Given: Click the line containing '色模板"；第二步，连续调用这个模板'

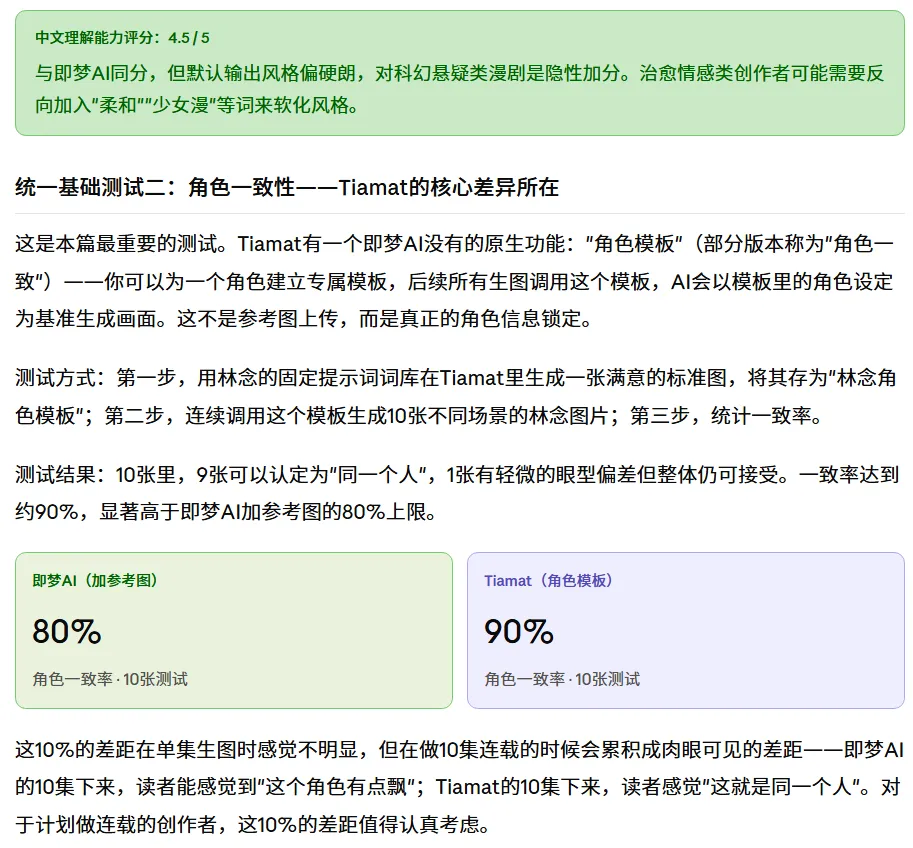Looking at the screenshot, I should (x=419, y=416).
